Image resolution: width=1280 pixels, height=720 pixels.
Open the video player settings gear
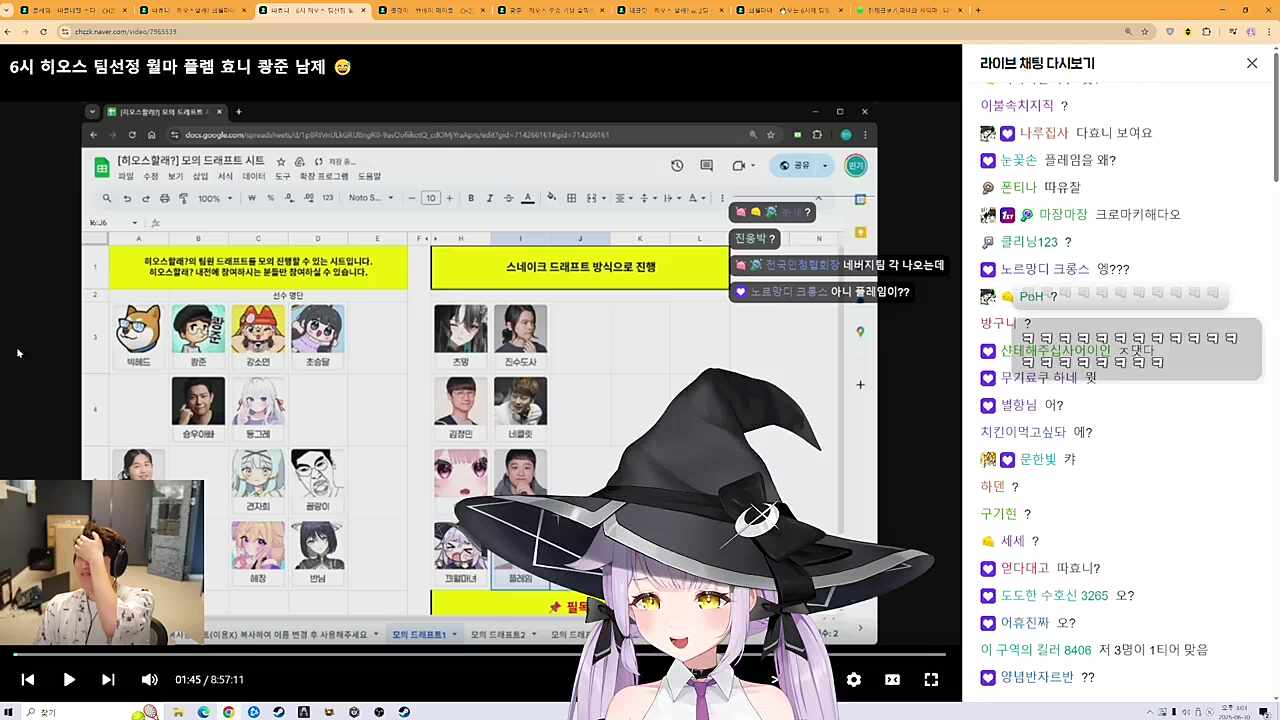coord(854,680)
